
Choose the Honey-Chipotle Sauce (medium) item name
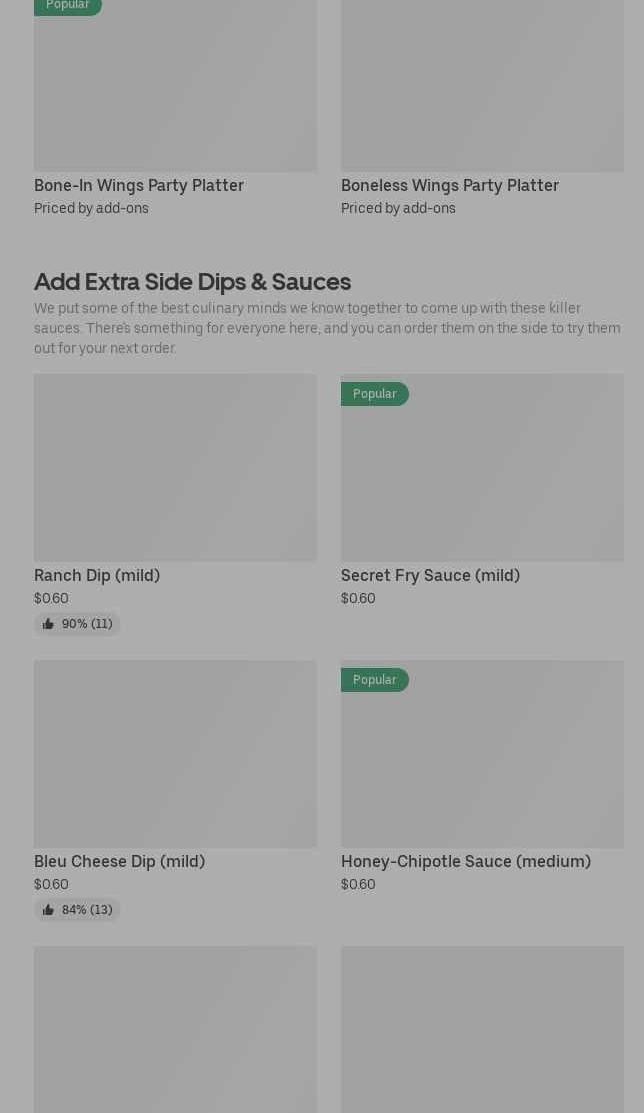coord(466,861)
